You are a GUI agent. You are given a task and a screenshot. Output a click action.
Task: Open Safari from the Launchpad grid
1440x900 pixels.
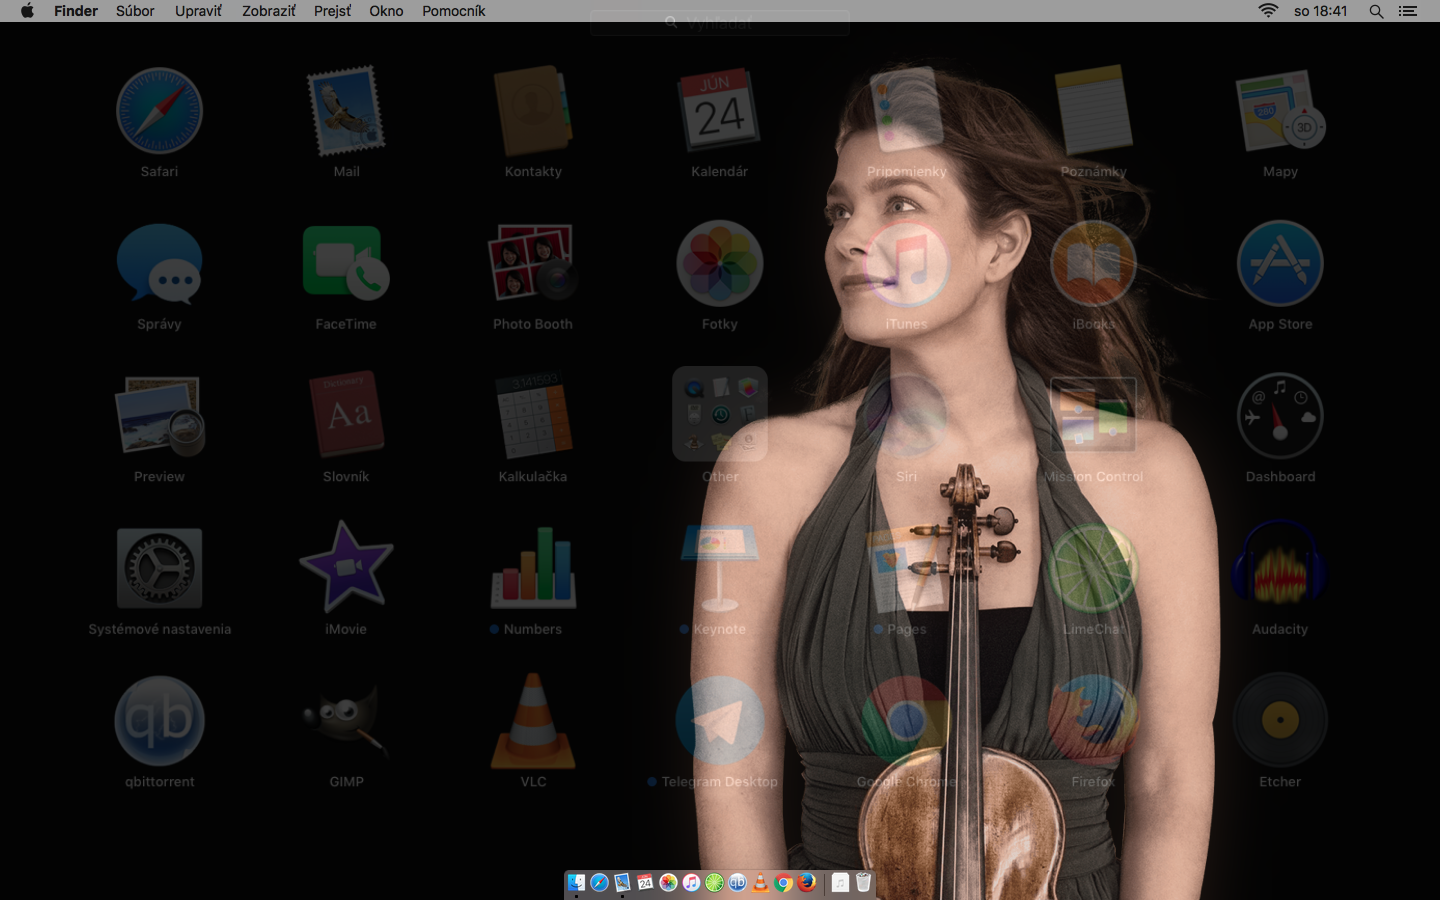point(159,111)
